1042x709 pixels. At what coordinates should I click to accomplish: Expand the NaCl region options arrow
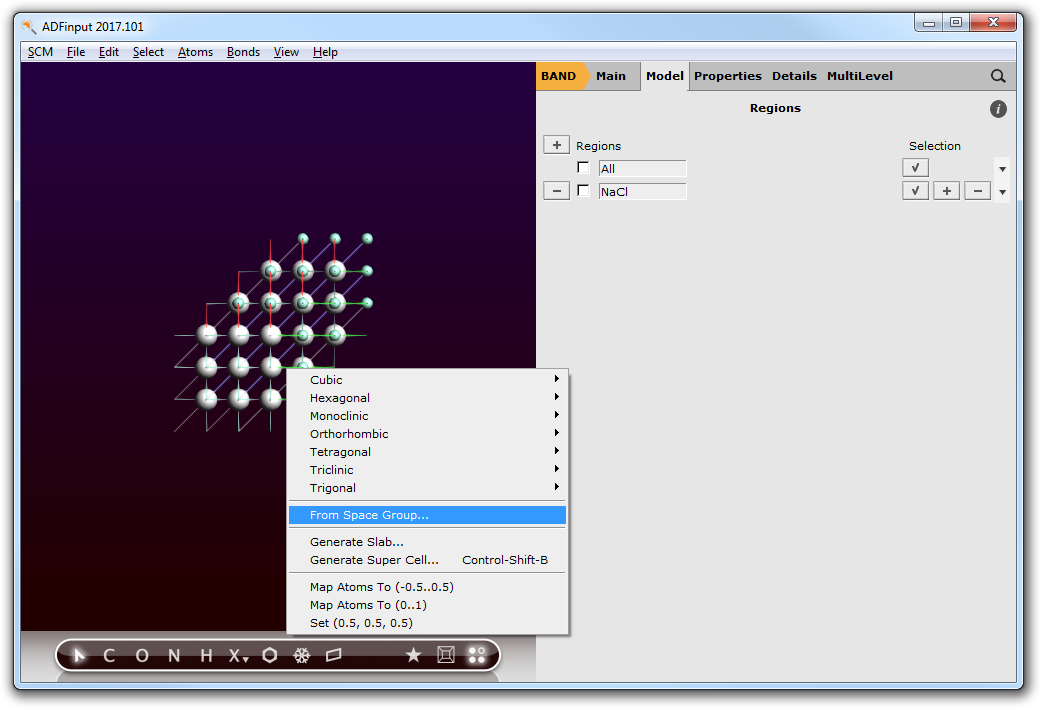[x=1002, y=192]
